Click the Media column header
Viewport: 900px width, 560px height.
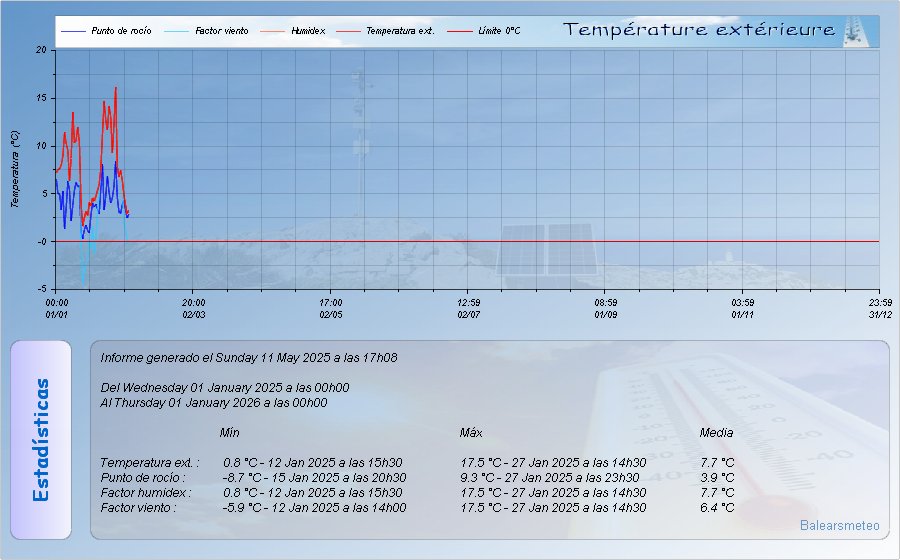click(x=716, y=433)
